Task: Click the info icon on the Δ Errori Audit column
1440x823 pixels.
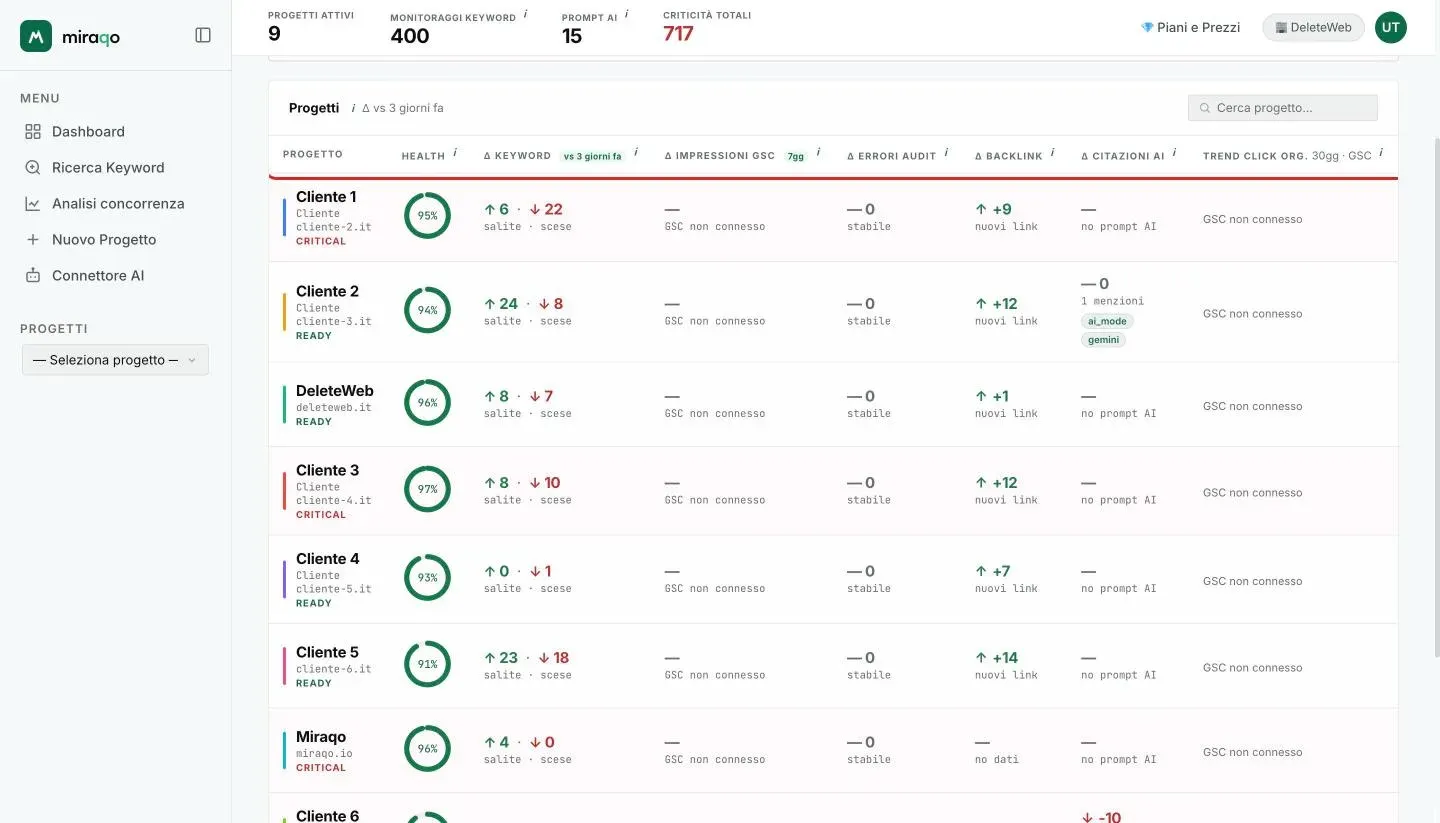Action: pyautogui.click(x=946, y=153)
